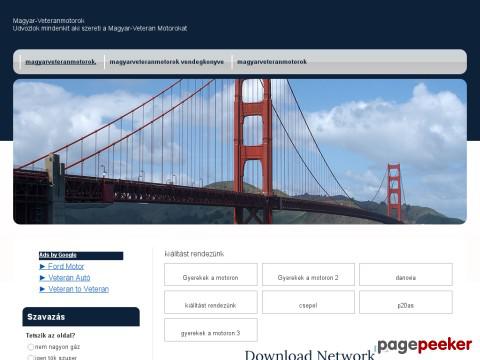
Task: Click arrow icon beside Veteran to Veteran
Action: 43,289
